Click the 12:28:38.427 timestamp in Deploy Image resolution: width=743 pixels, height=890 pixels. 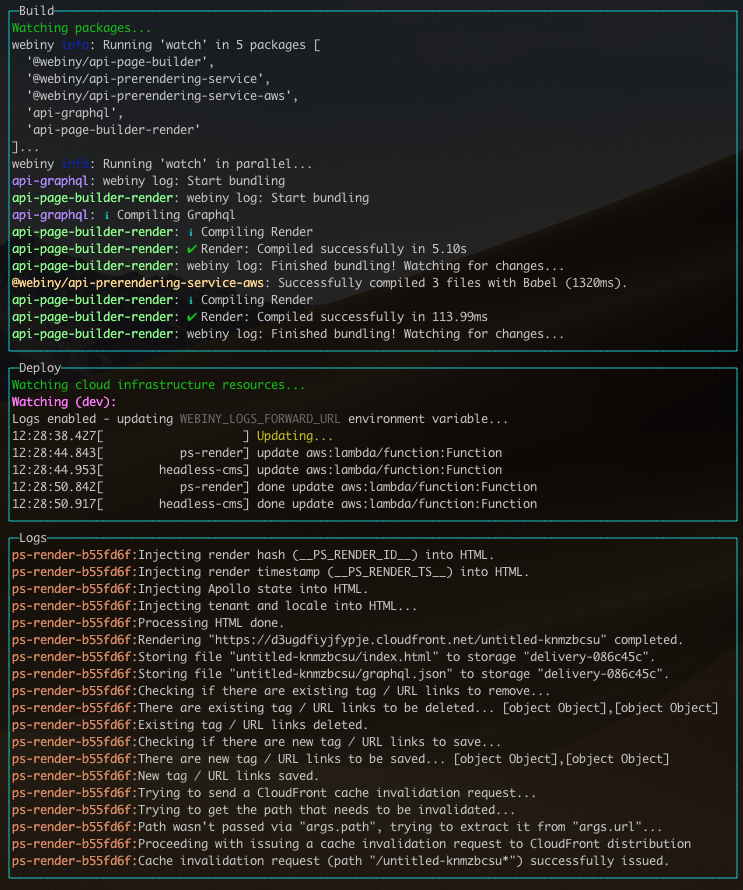pyautogui.click(x=55, y=436)
